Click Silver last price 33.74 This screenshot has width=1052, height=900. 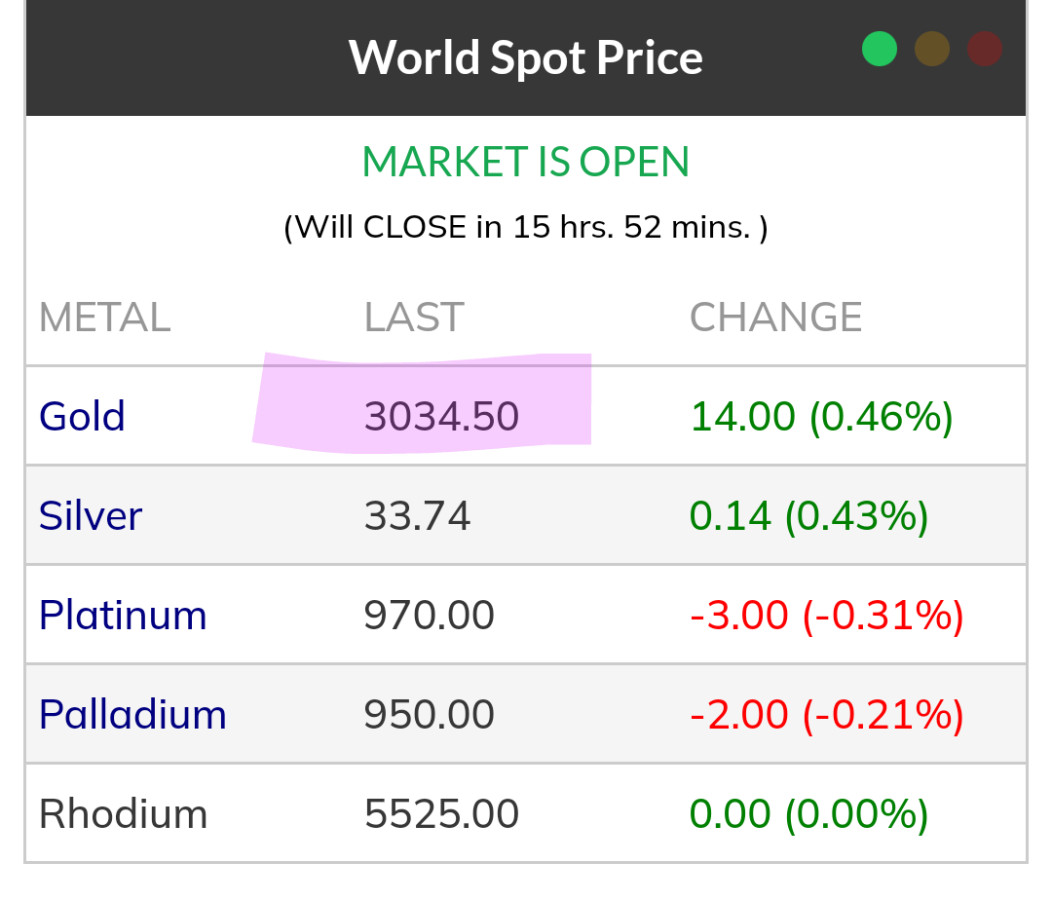tap(416, 515)
